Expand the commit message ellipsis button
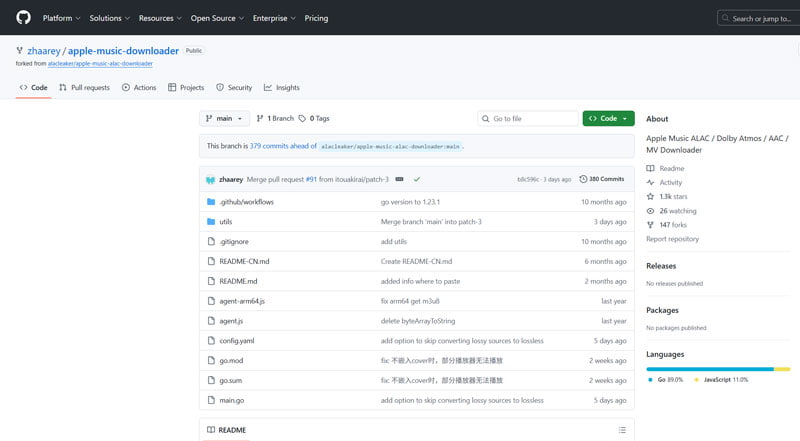This screenshot has height=441, width=800. (x=399, y=179)
